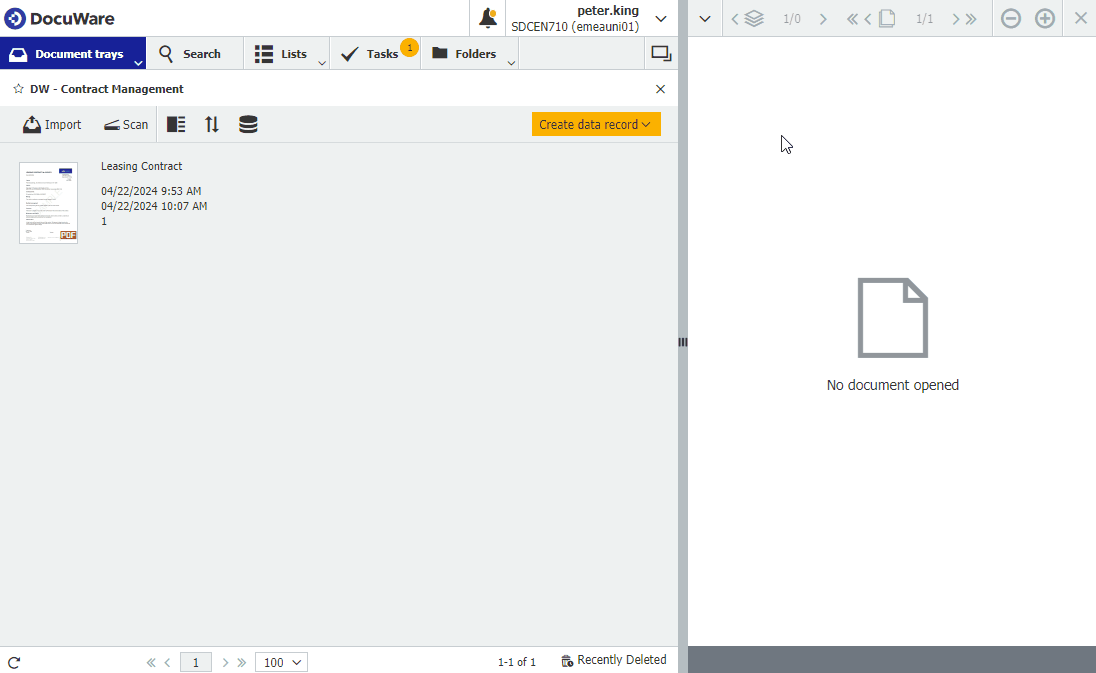
Task: Mark the Leasing Contract document selected
Action: (140, 166)
